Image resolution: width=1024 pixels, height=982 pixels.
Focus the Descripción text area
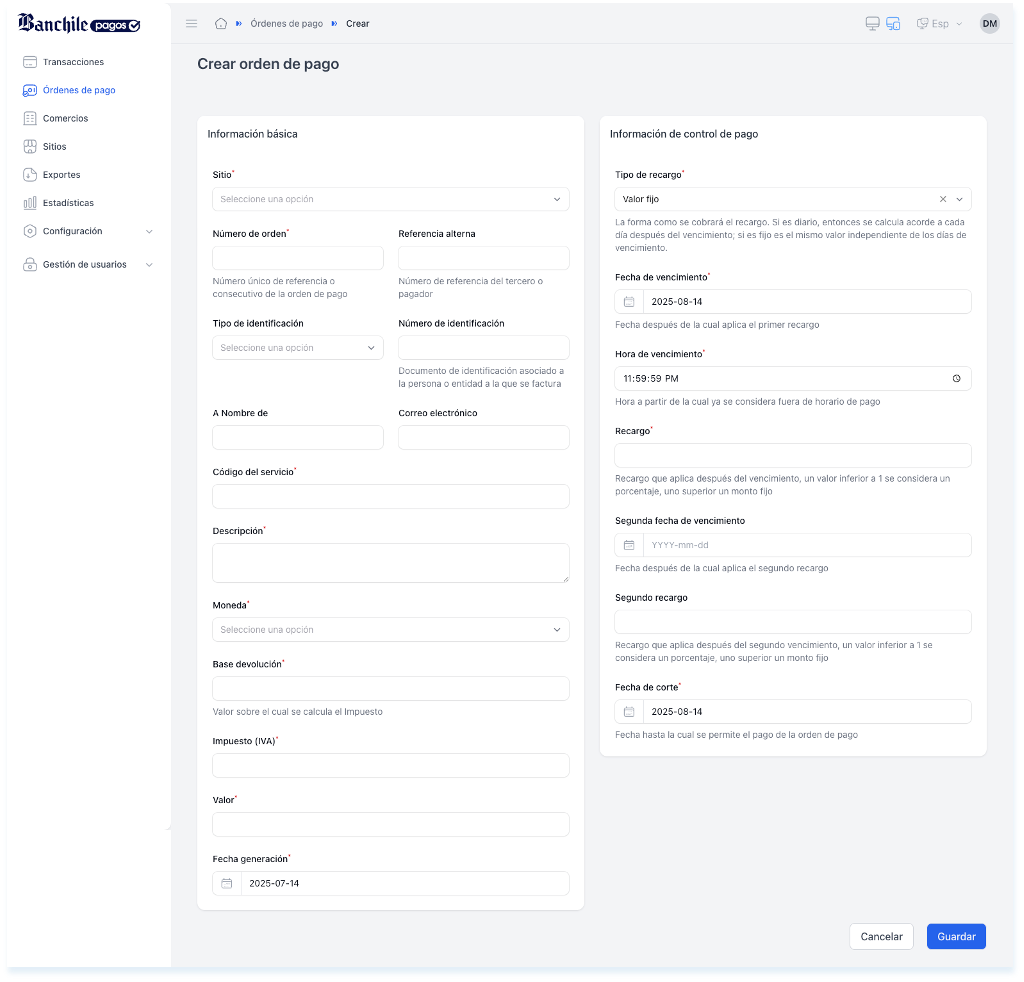391,563
